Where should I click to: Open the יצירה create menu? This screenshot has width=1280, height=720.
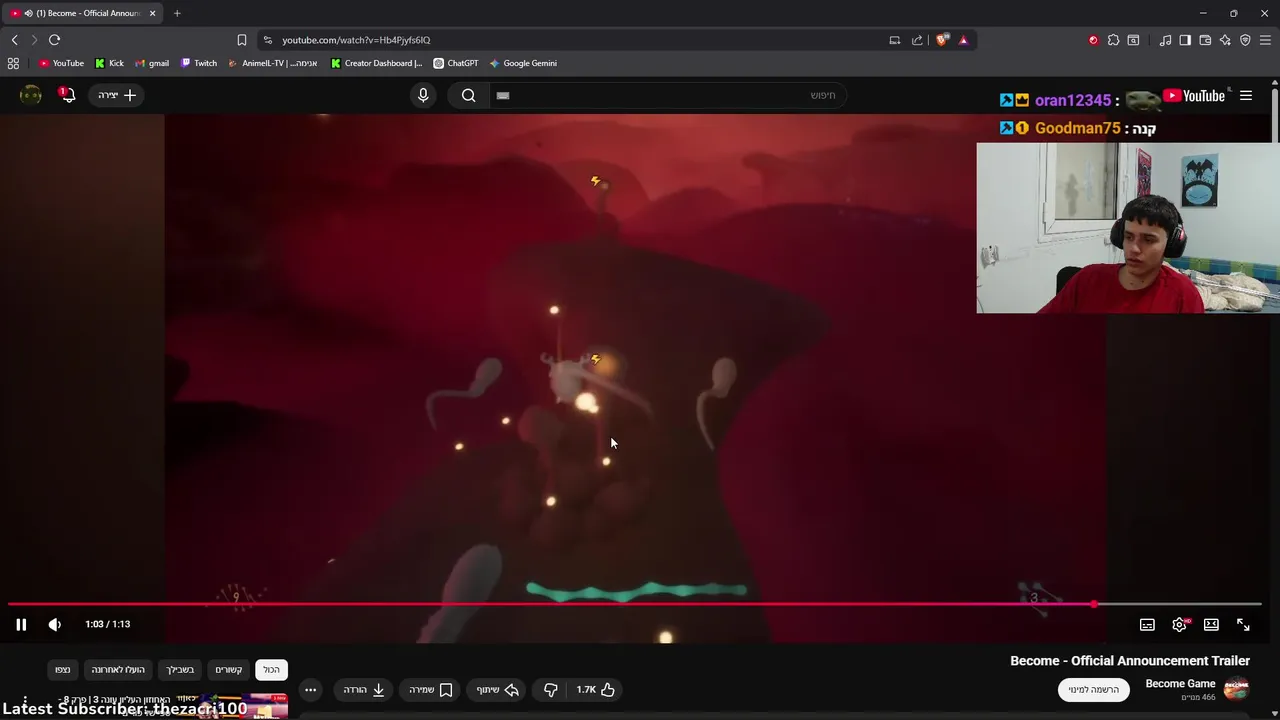click(x=117, y=95)
